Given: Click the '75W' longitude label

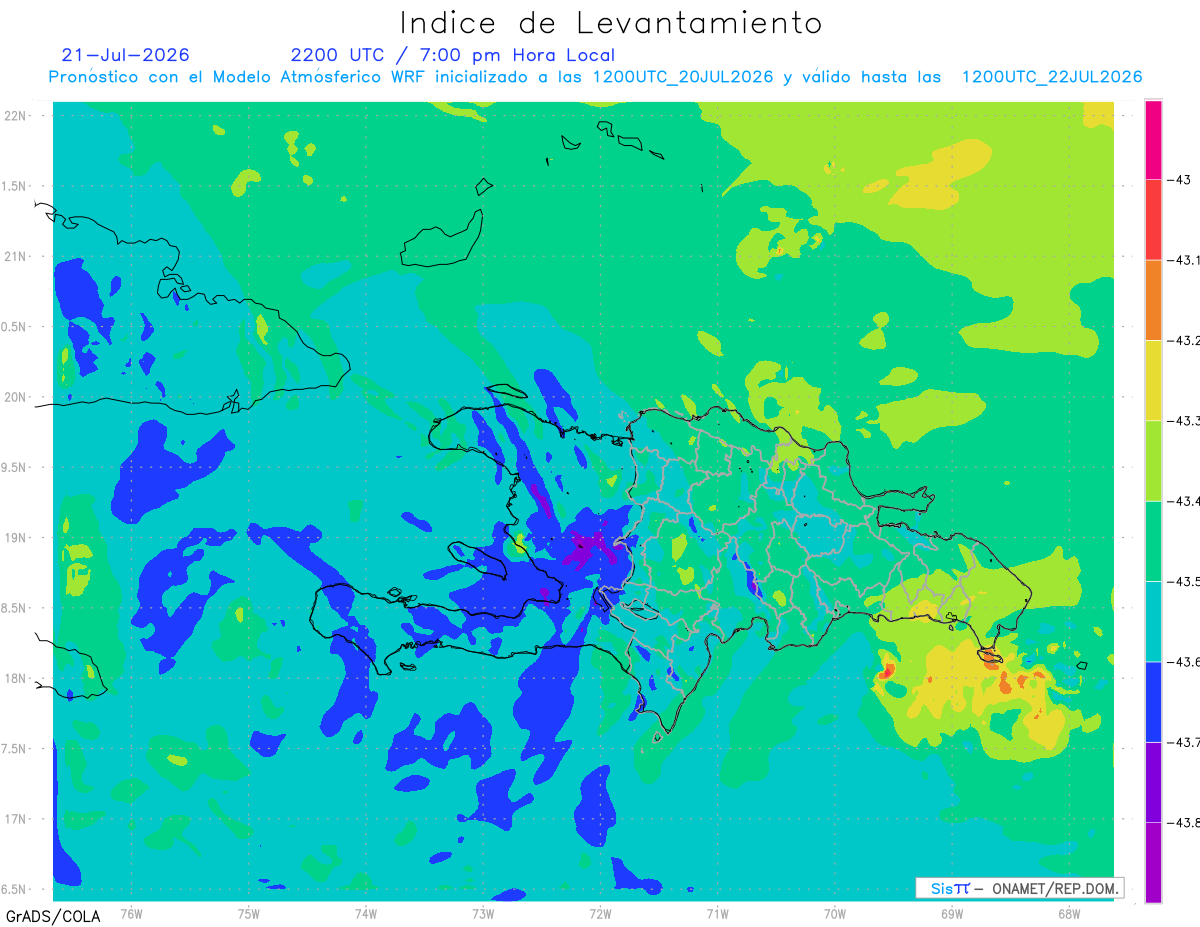Looking at the screenshot, I should [x=249, y=913].
